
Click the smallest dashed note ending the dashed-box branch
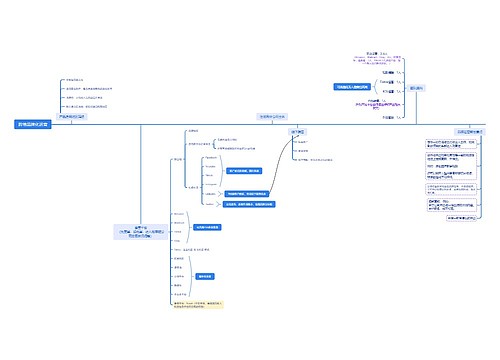[x=462, y=218]
